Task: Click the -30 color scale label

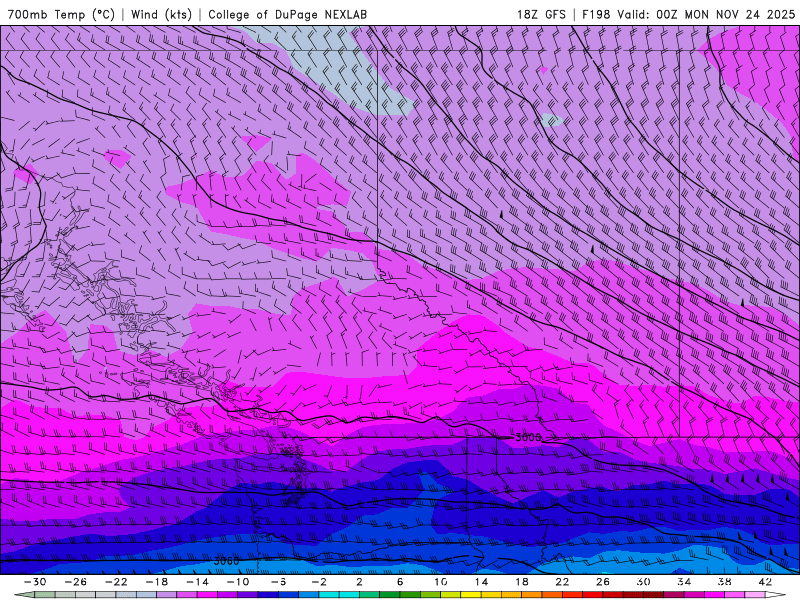Action: point(35,582)
